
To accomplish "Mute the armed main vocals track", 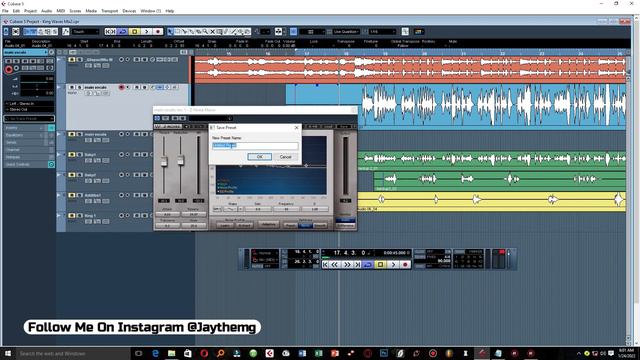I will 72,87.
